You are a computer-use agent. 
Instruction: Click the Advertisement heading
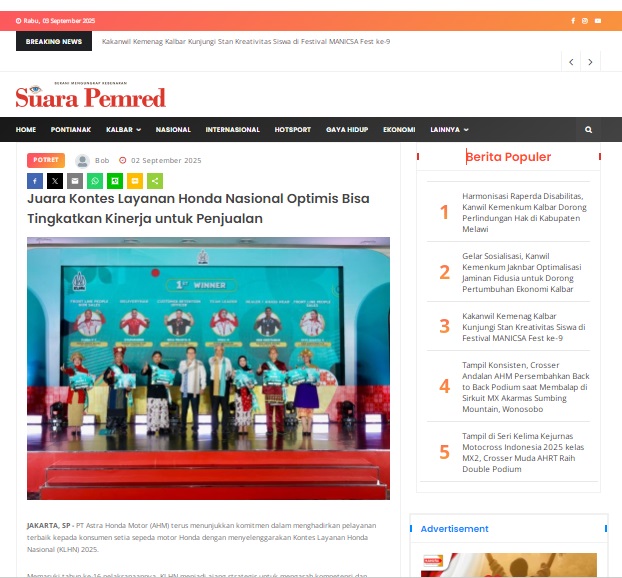pyautogui.click(x=455, y=529)
